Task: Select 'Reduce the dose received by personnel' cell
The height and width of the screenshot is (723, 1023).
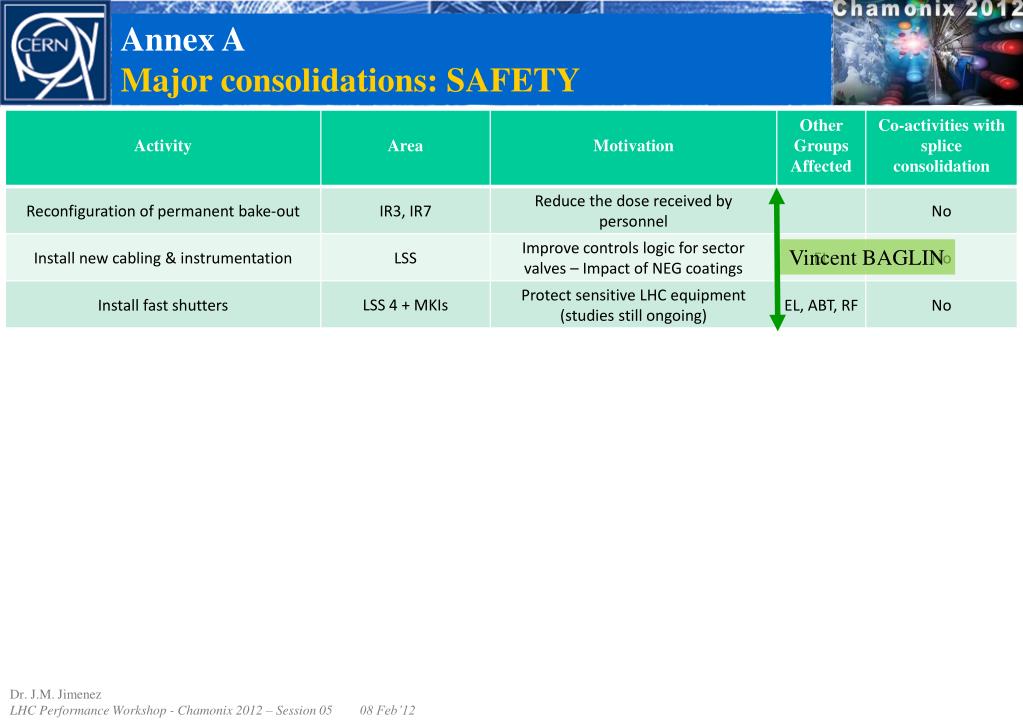Action: 633,211
